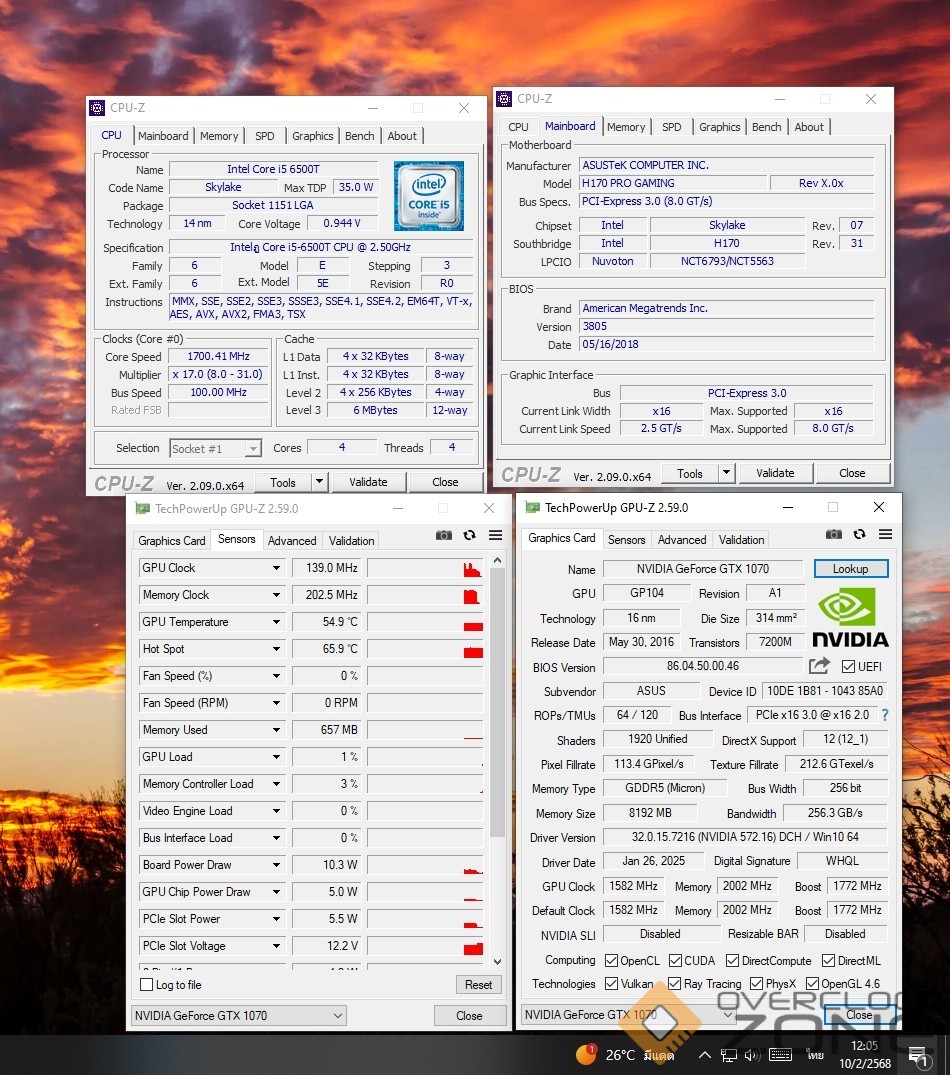Open Advanced tab in GPU-Z Sensors window
Image resolution: width=950 pixels, height=1075 pixels.
(292, 540)
